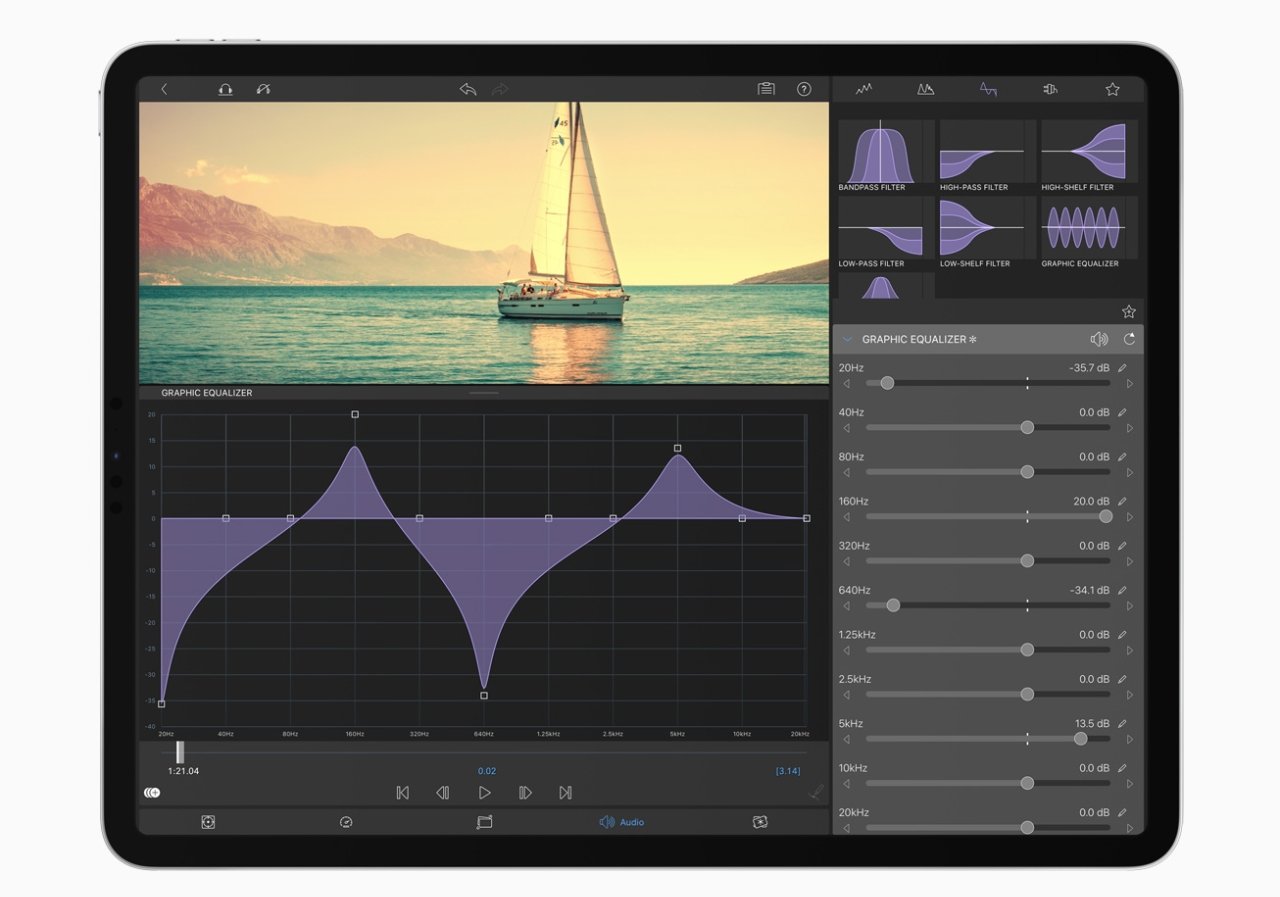Open the audio plug-in effects tab

1050,89
